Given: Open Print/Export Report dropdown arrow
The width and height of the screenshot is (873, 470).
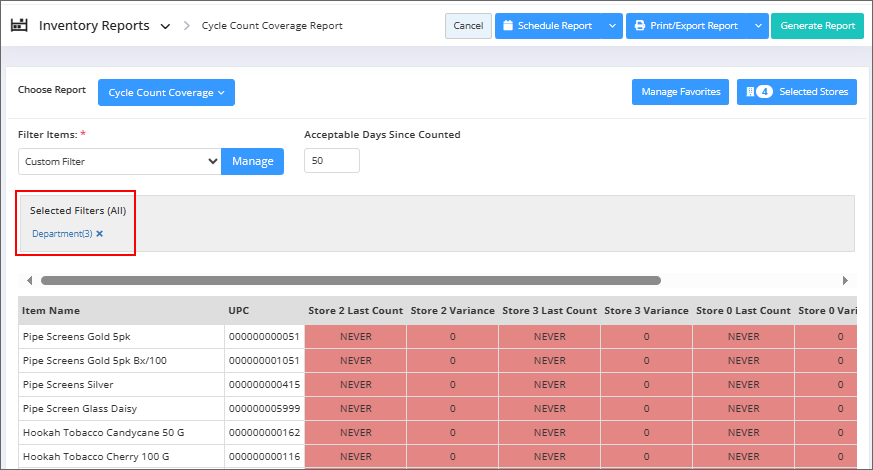Looking at the screenshot, I should coord(757,26).
